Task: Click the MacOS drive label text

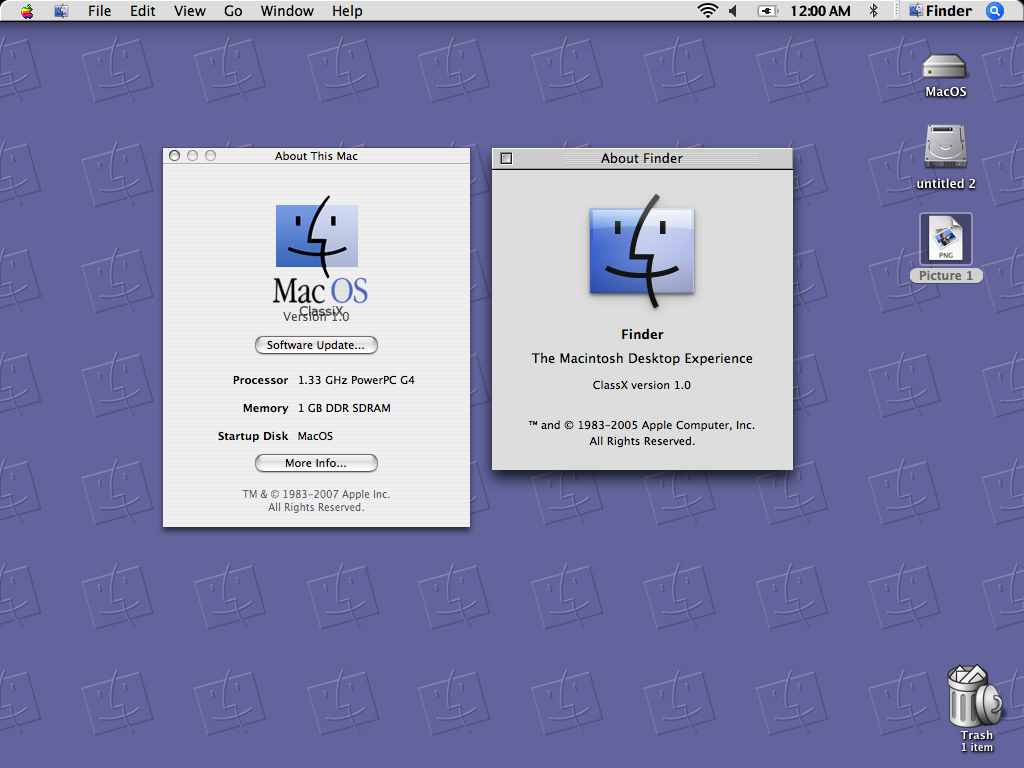Action: pos(945,92)
